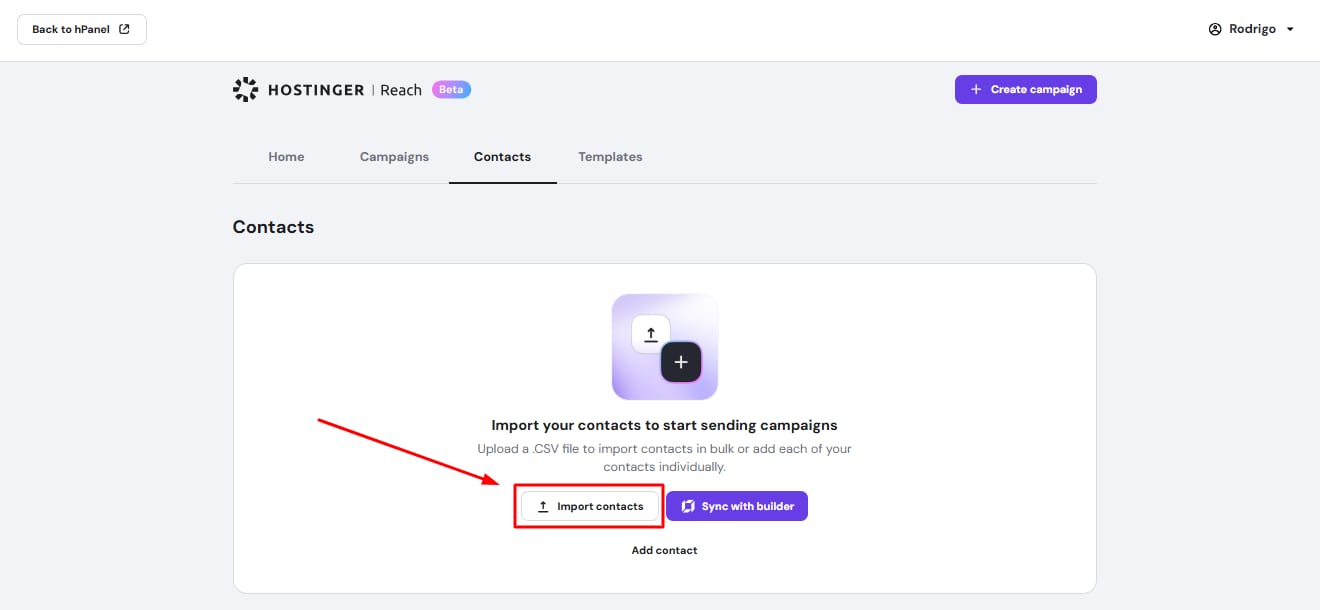This screenshot has width=1320, height=610.
Task: Click the Add contact link
Action: tap(664, 551)
